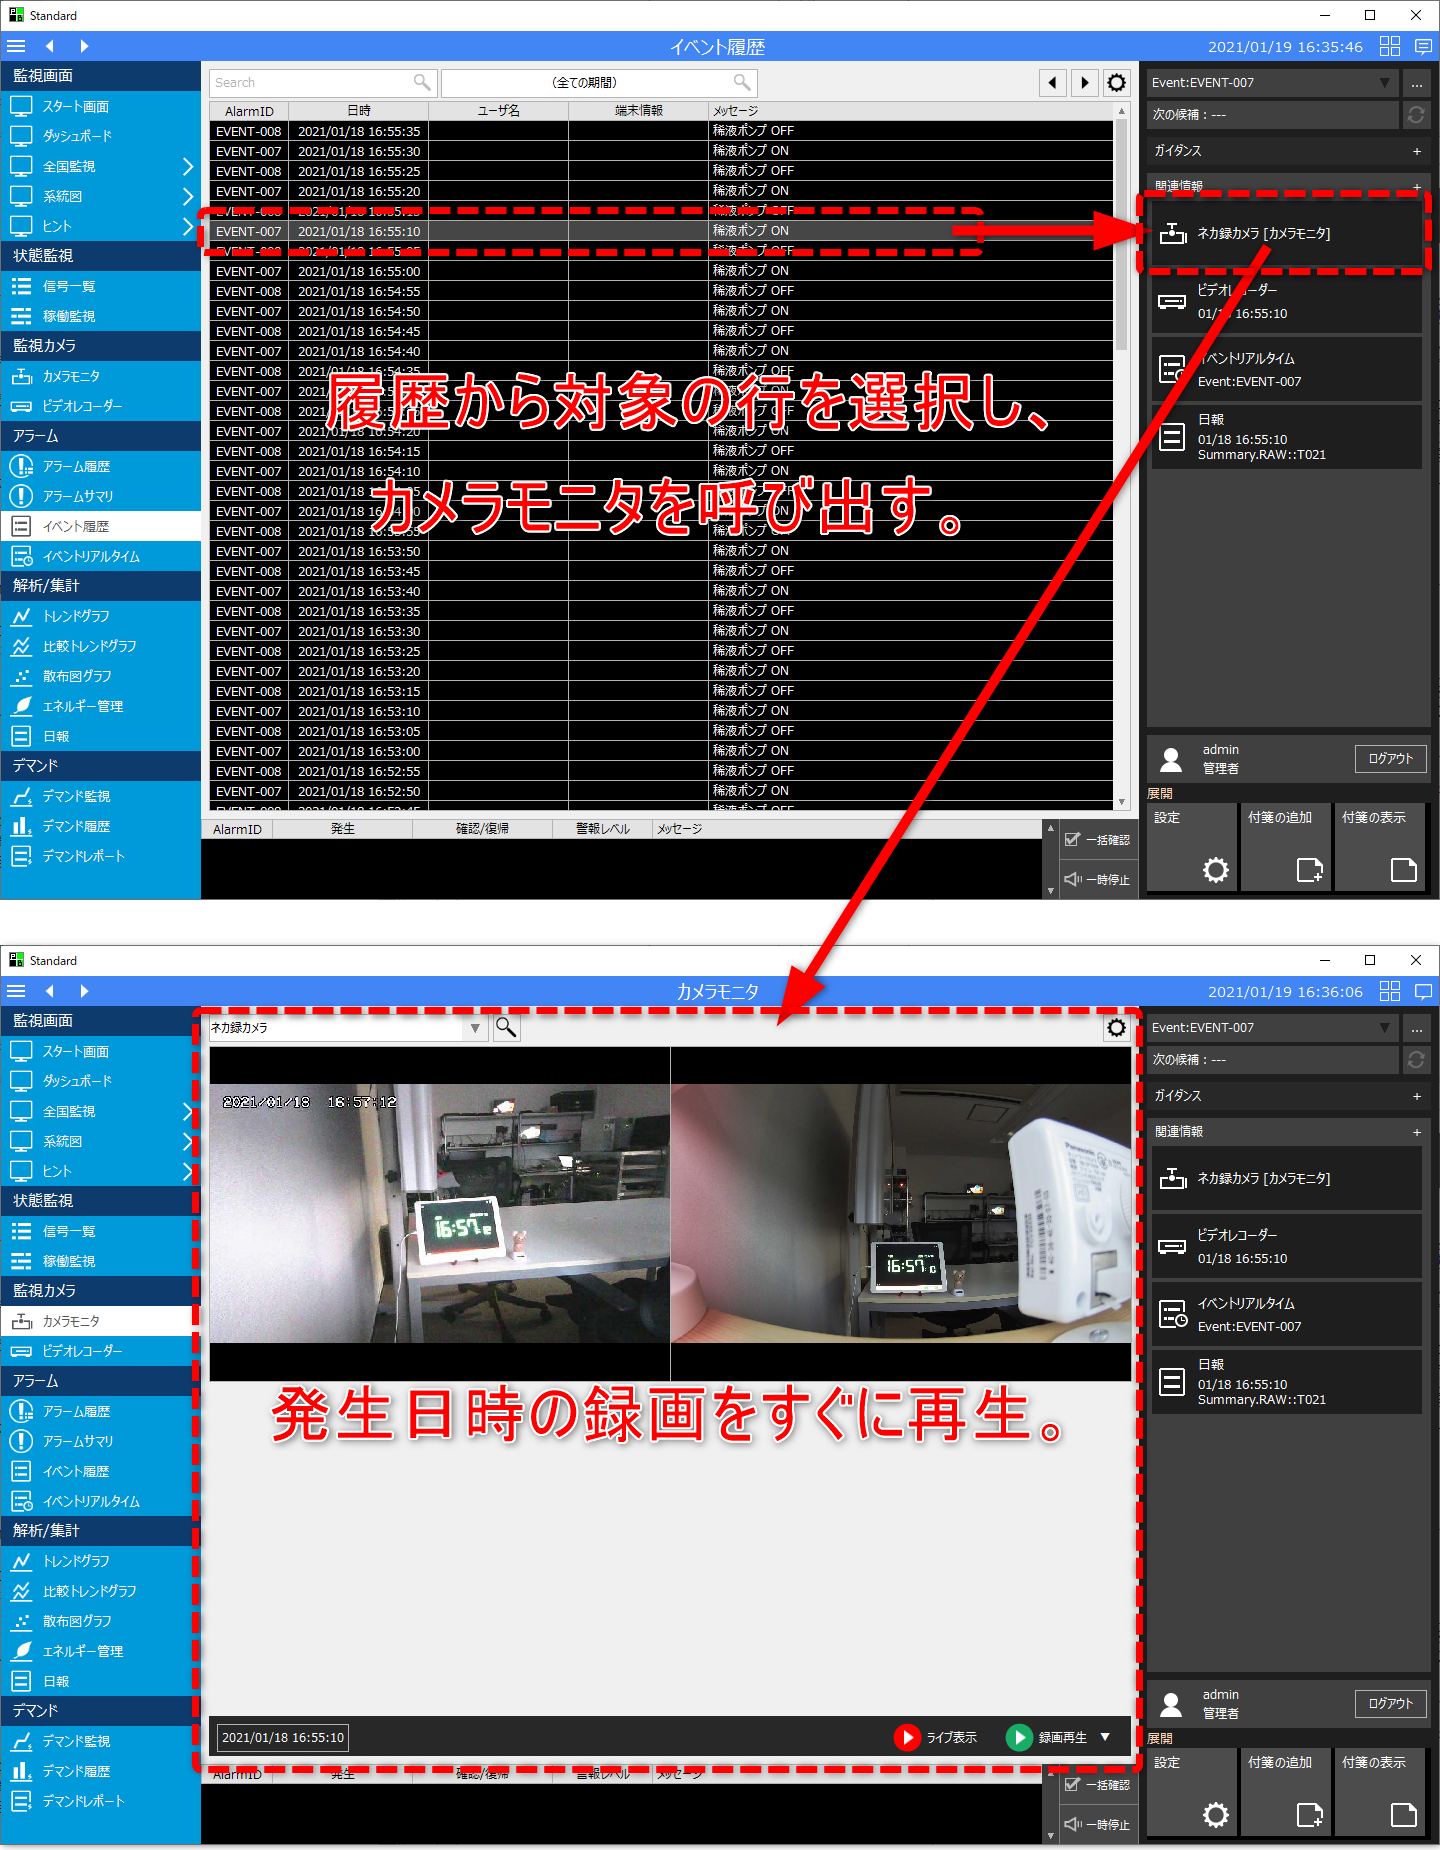Image resolution: width=1440 pixels, height=1850 pixels.
Task: Go to next page of event history list
Action: tap(1084, 83)
